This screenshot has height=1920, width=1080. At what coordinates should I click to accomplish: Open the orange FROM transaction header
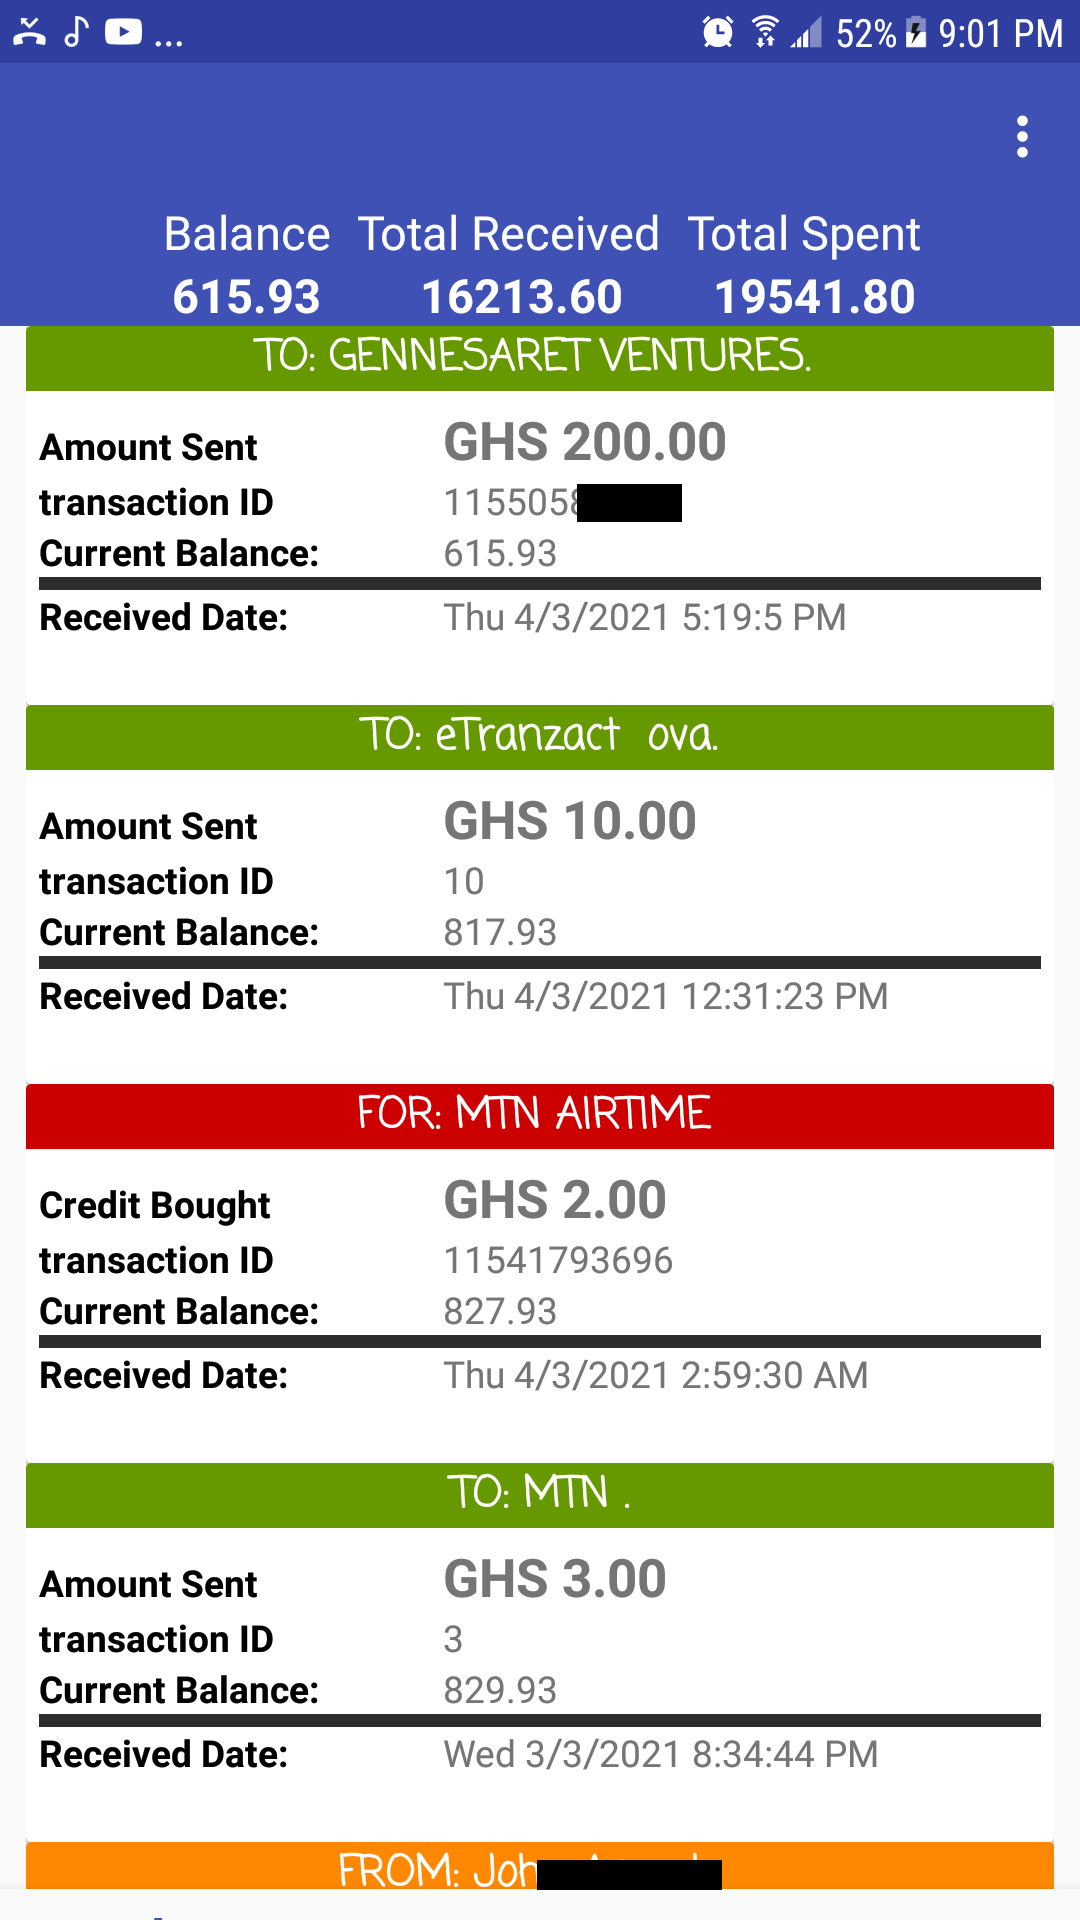[540, 1866]
